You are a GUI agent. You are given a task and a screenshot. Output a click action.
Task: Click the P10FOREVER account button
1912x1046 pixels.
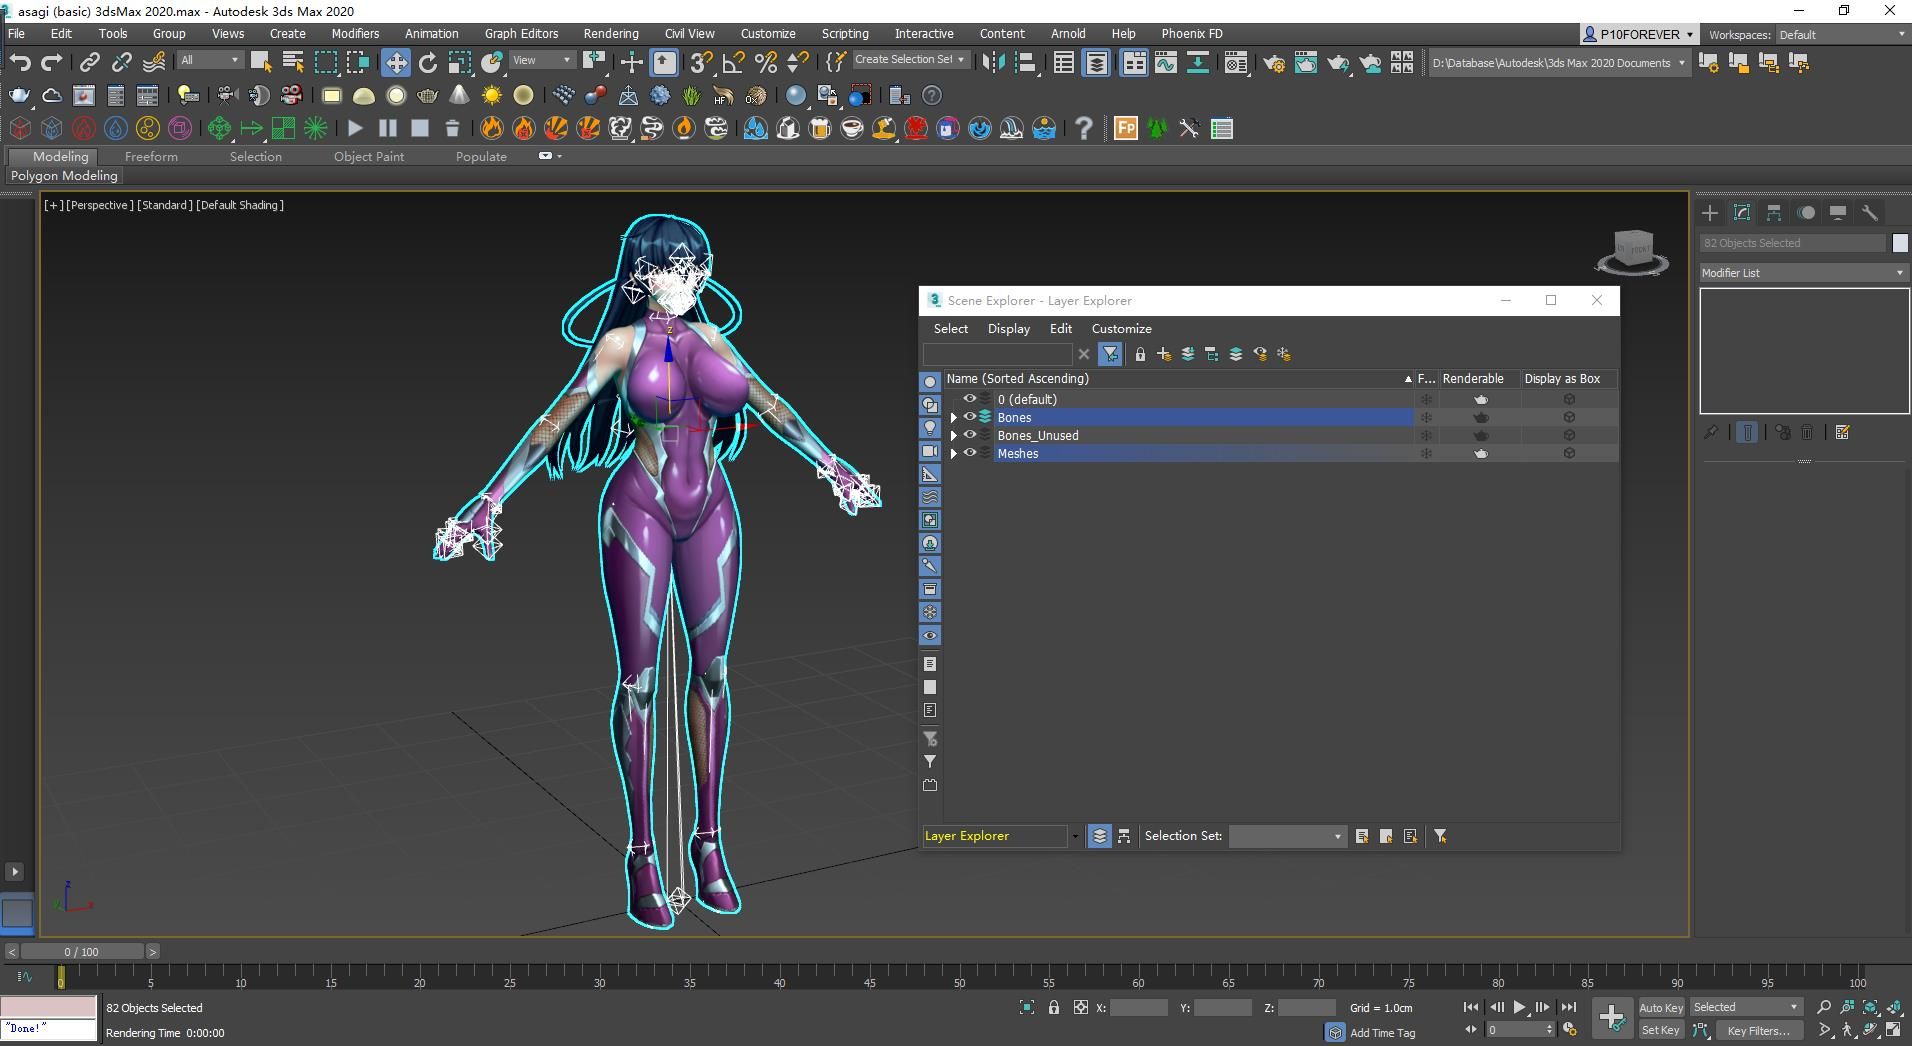point(1638,34)
